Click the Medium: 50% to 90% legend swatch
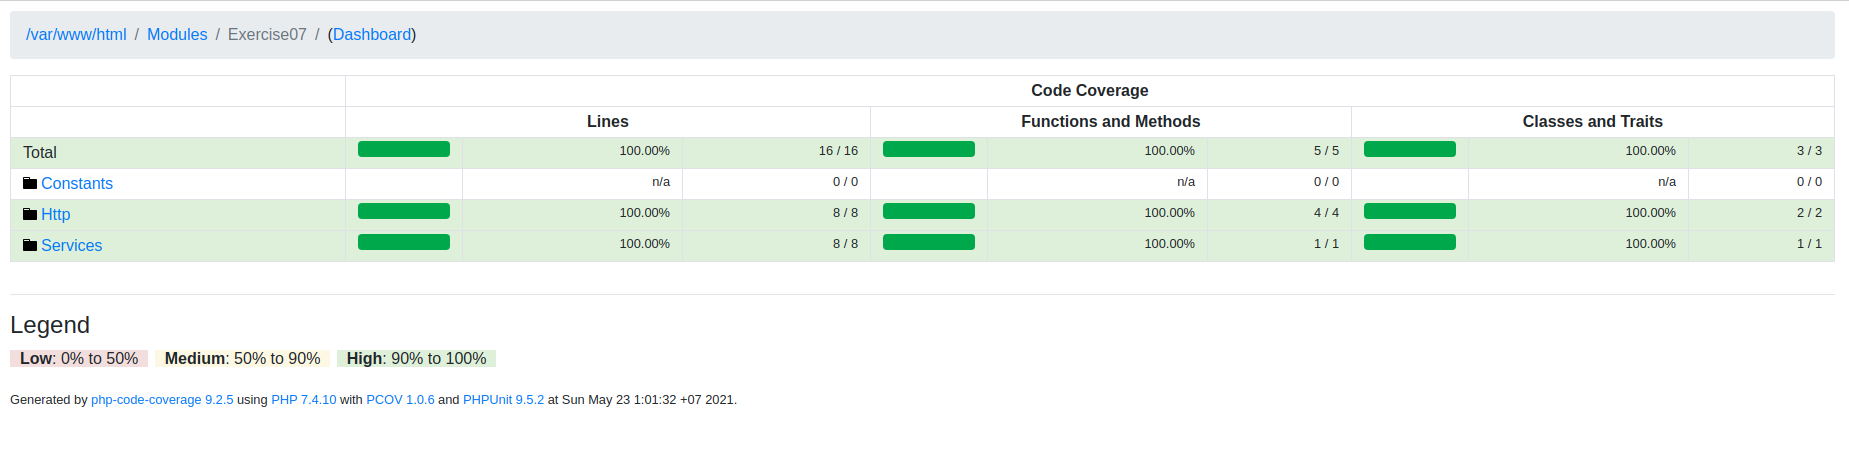This screenshot has height=473, width=1849. point(242,358)
